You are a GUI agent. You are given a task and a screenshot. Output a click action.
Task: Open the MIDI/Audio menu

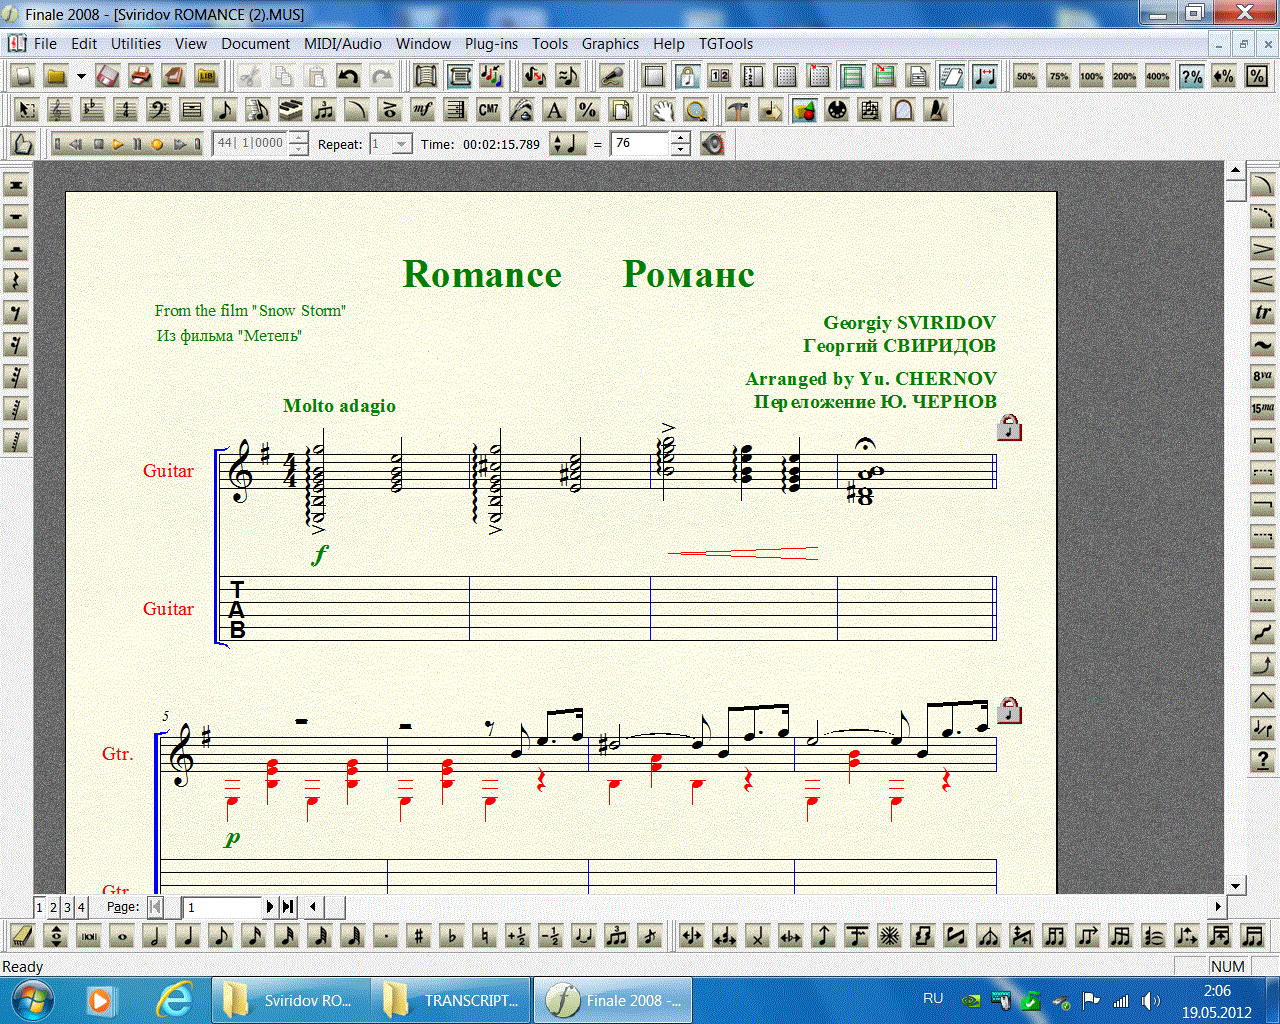[343, 44]
